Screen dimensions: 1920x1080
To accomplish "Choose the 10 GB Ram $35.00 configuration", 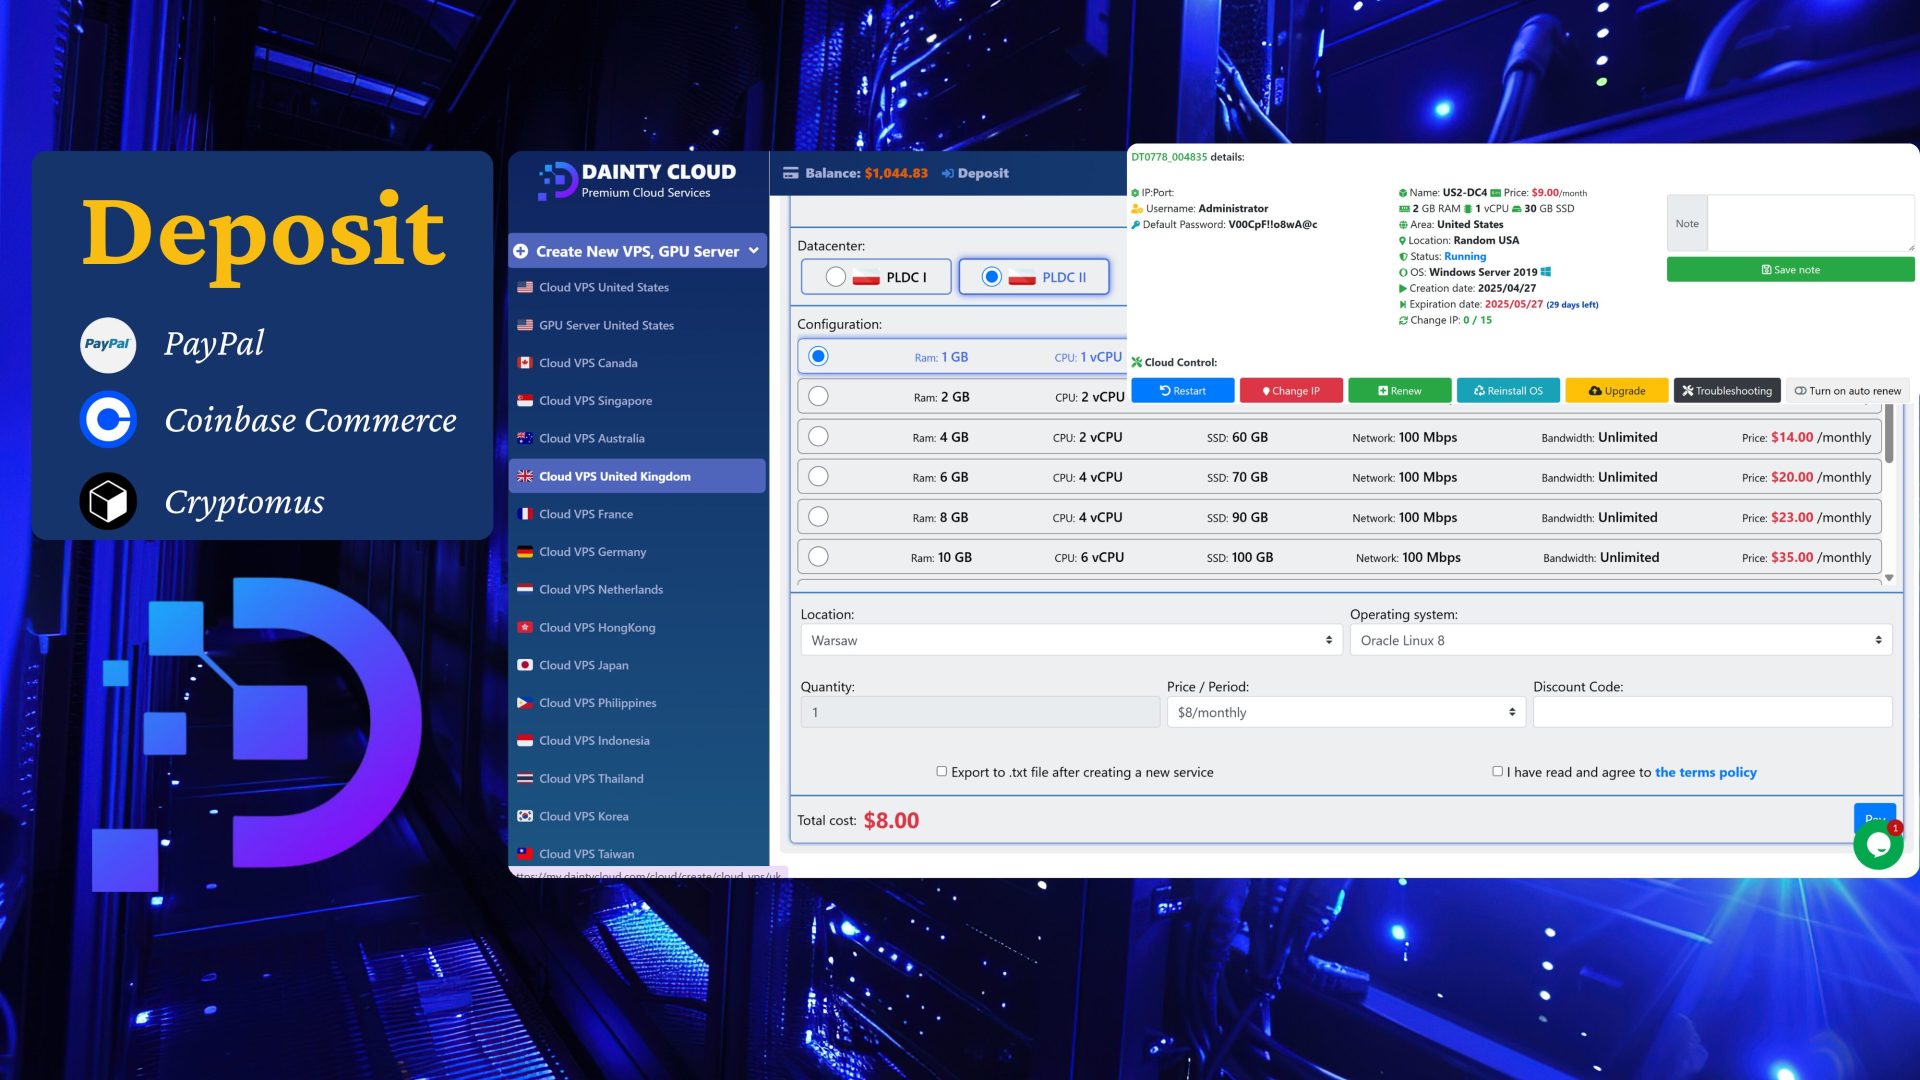I will (818, 556).
